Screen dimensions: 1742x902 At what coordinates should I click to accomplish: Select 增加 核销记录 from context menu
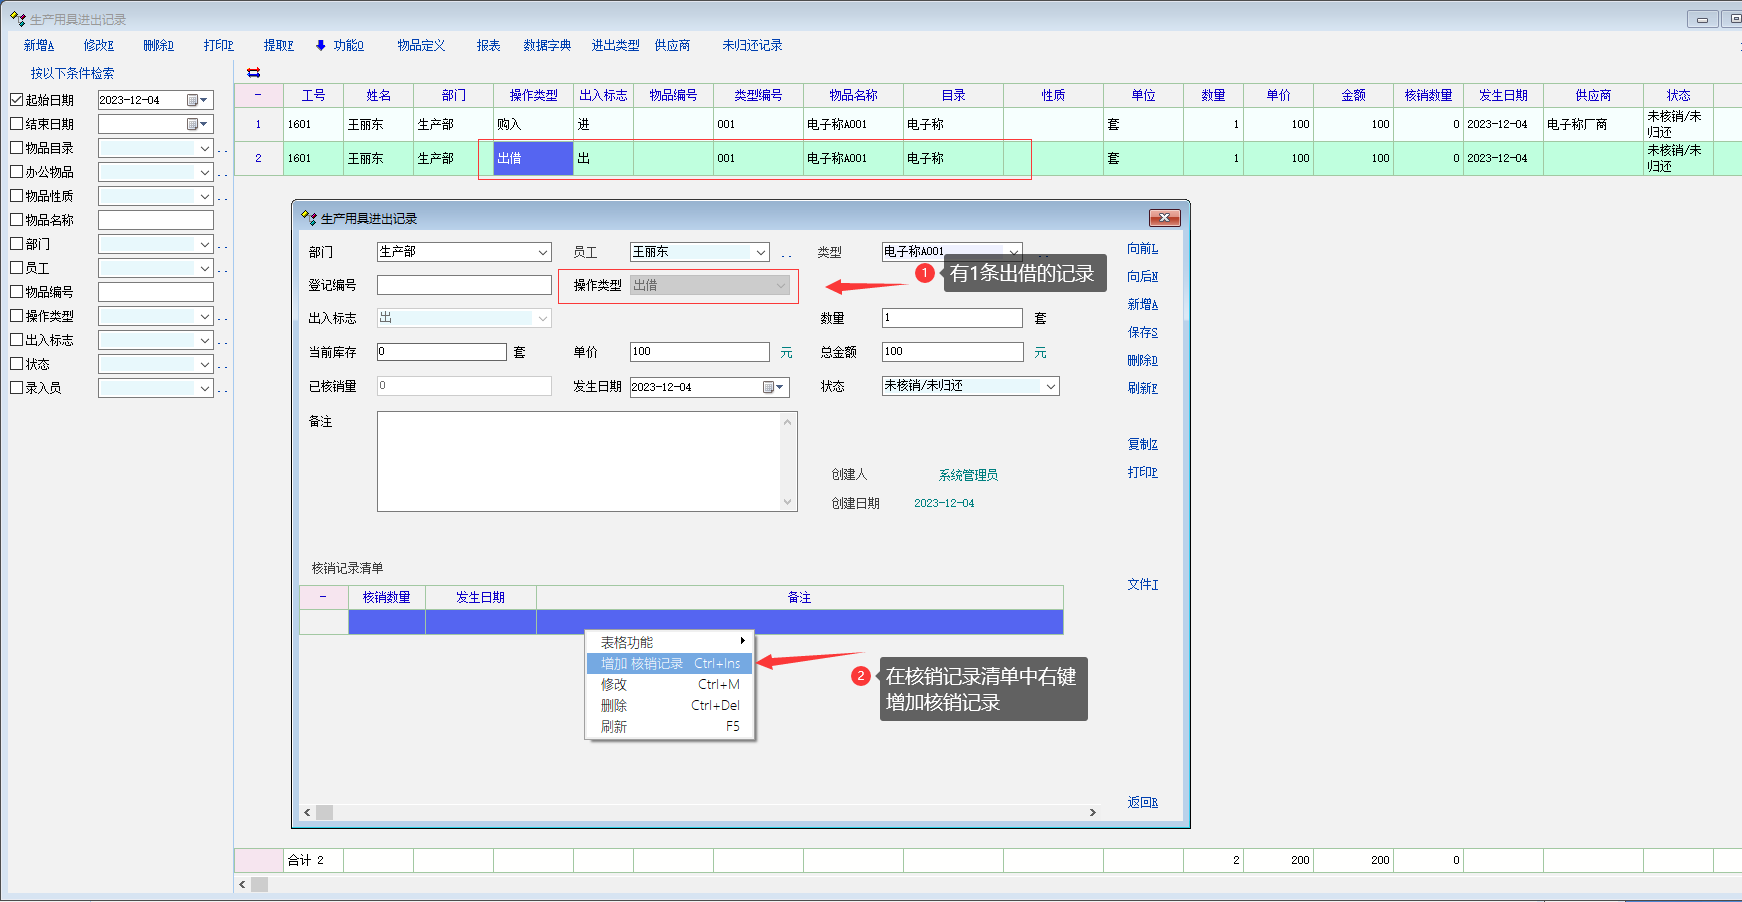click(x=669, y=664)
